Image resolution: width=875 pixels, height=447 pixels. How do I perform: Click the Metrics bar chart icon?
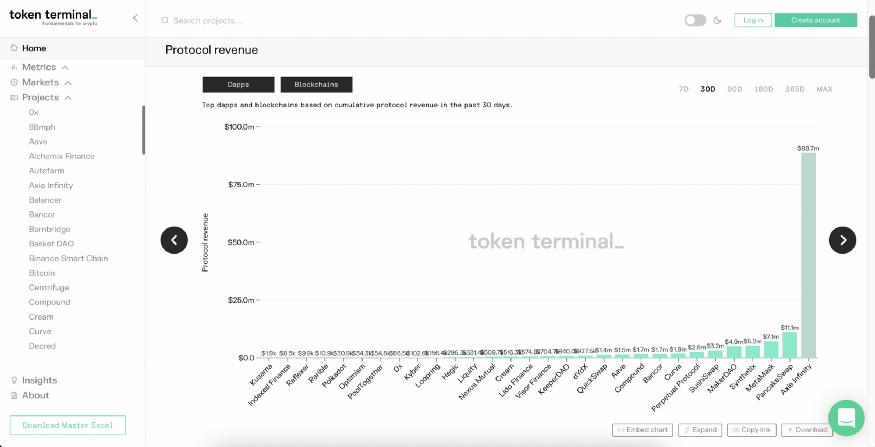pos(14,67)
